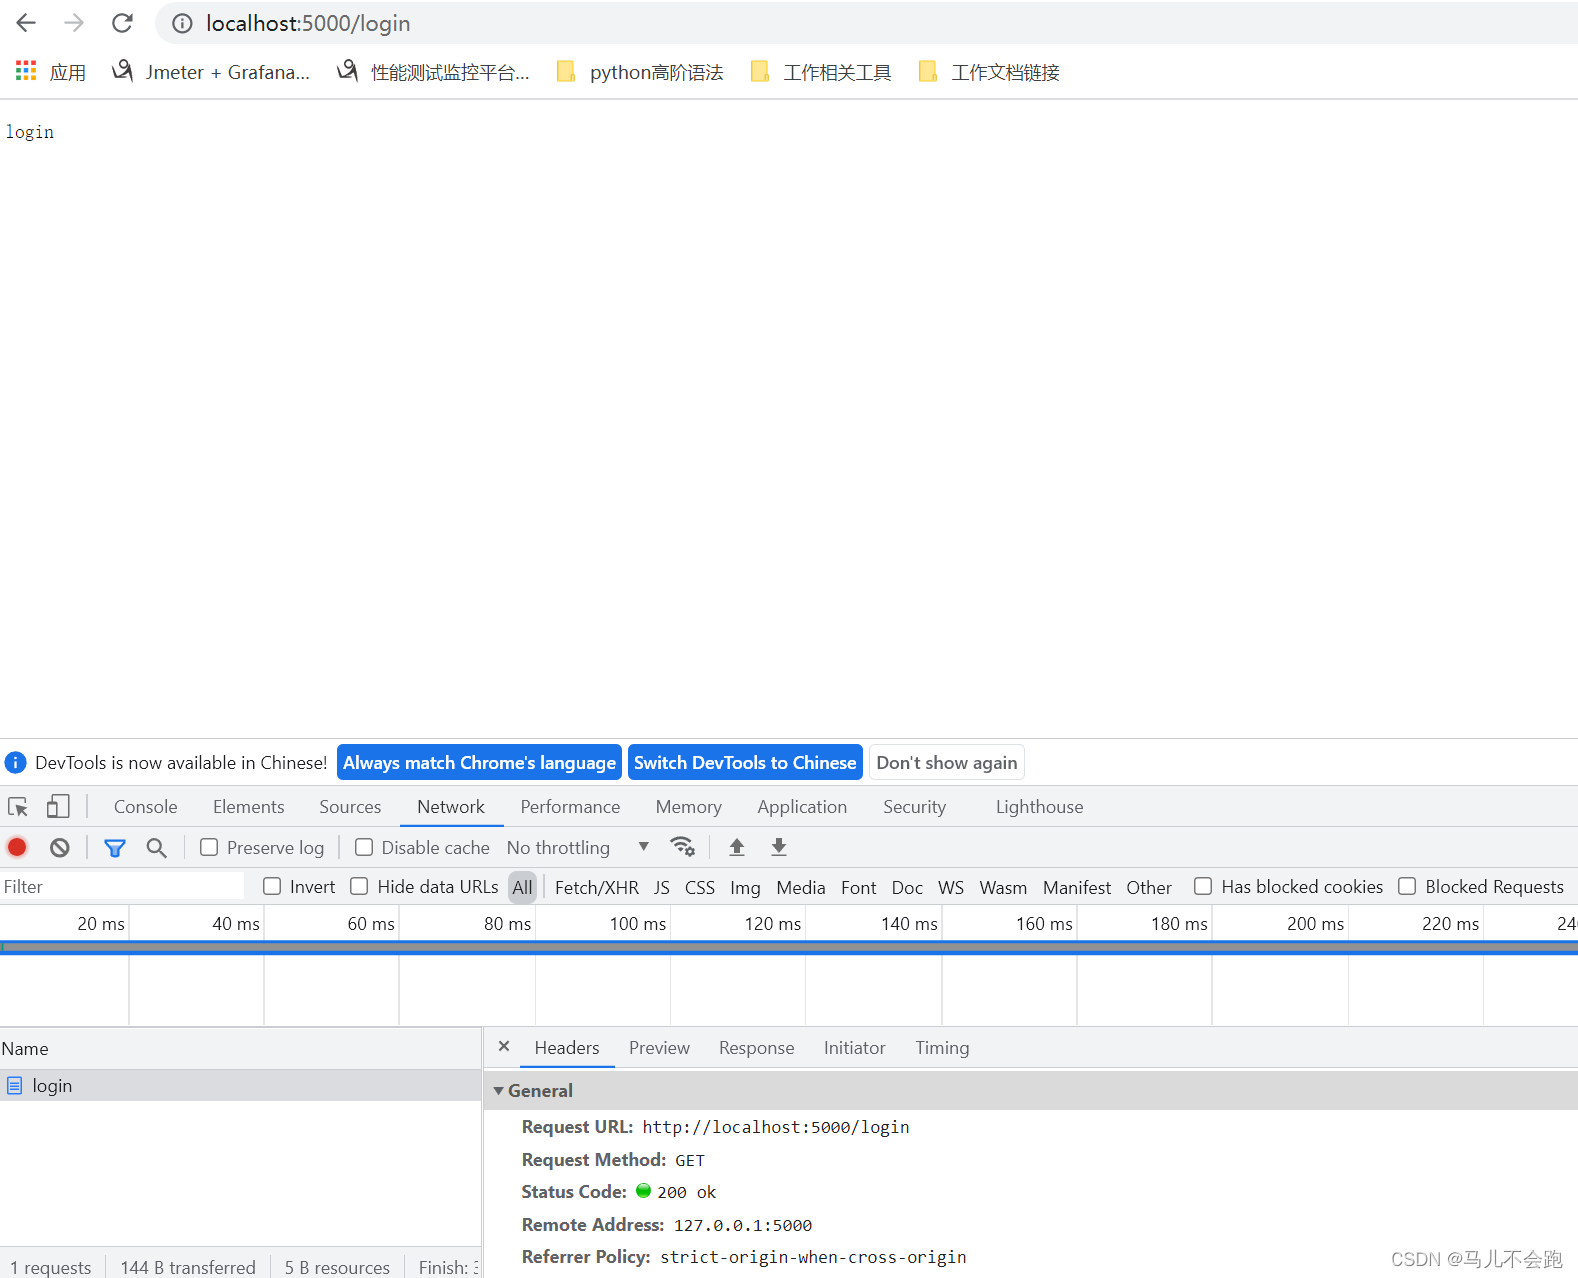
Task: Select the All filter type
Action: click(x=522, y=887)
